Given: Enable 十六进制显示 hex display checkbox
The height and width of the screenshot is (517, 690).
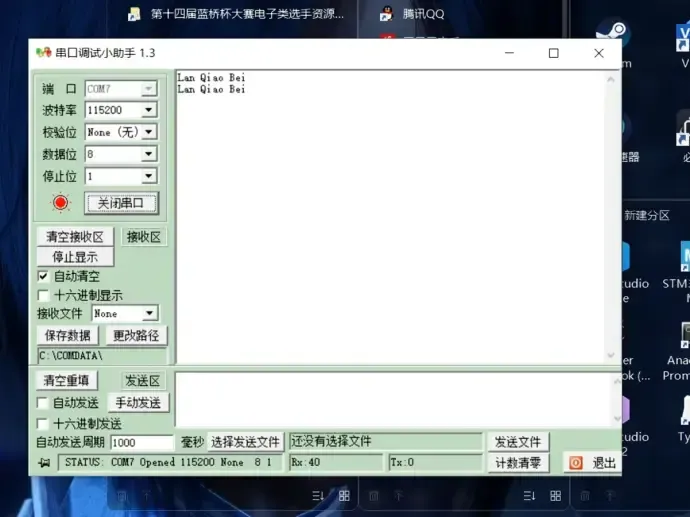Looking at the screenshot, I should 43,296.
